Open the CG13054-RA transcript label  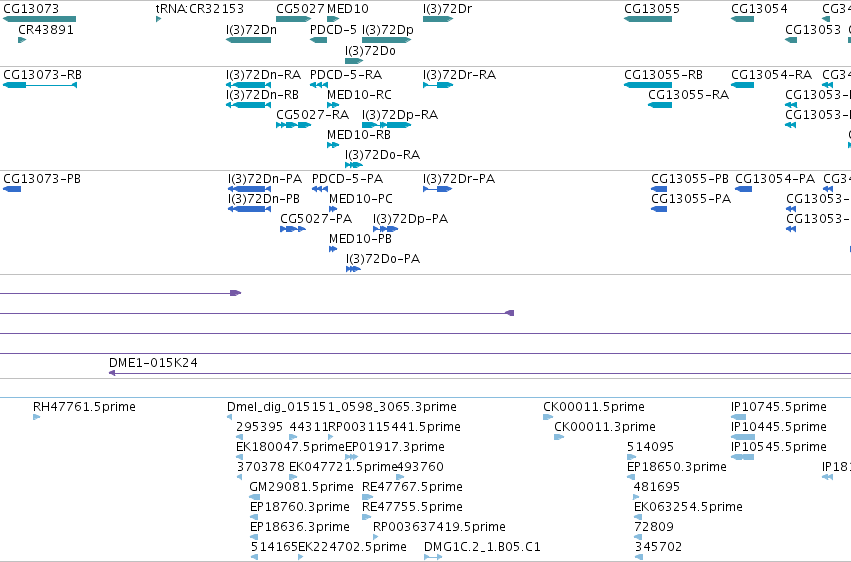click(x=771, y=75)
